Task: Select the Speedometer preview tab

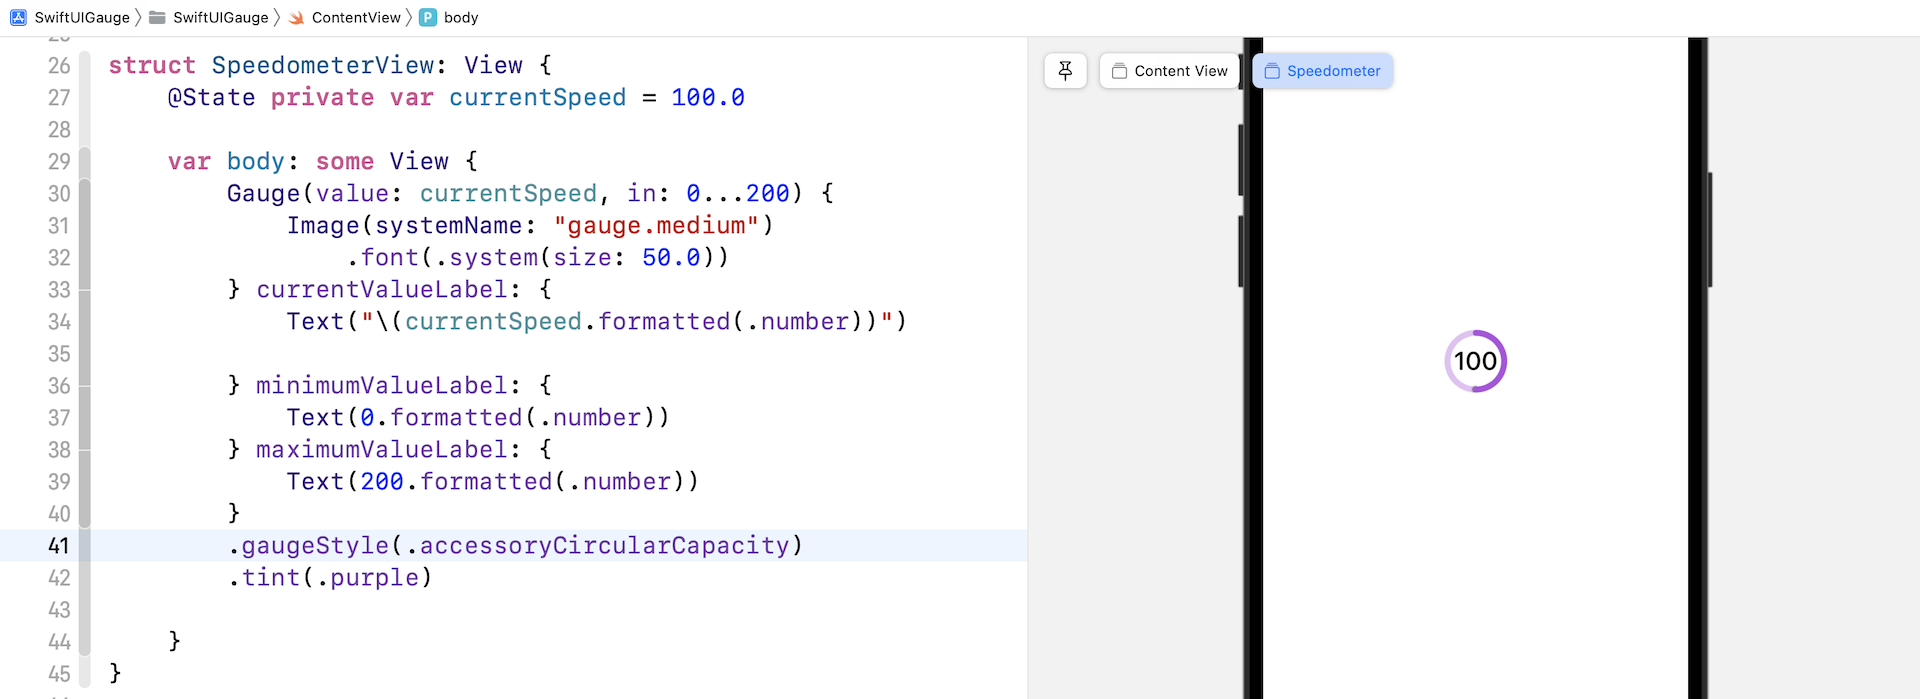Action: 1322,71
